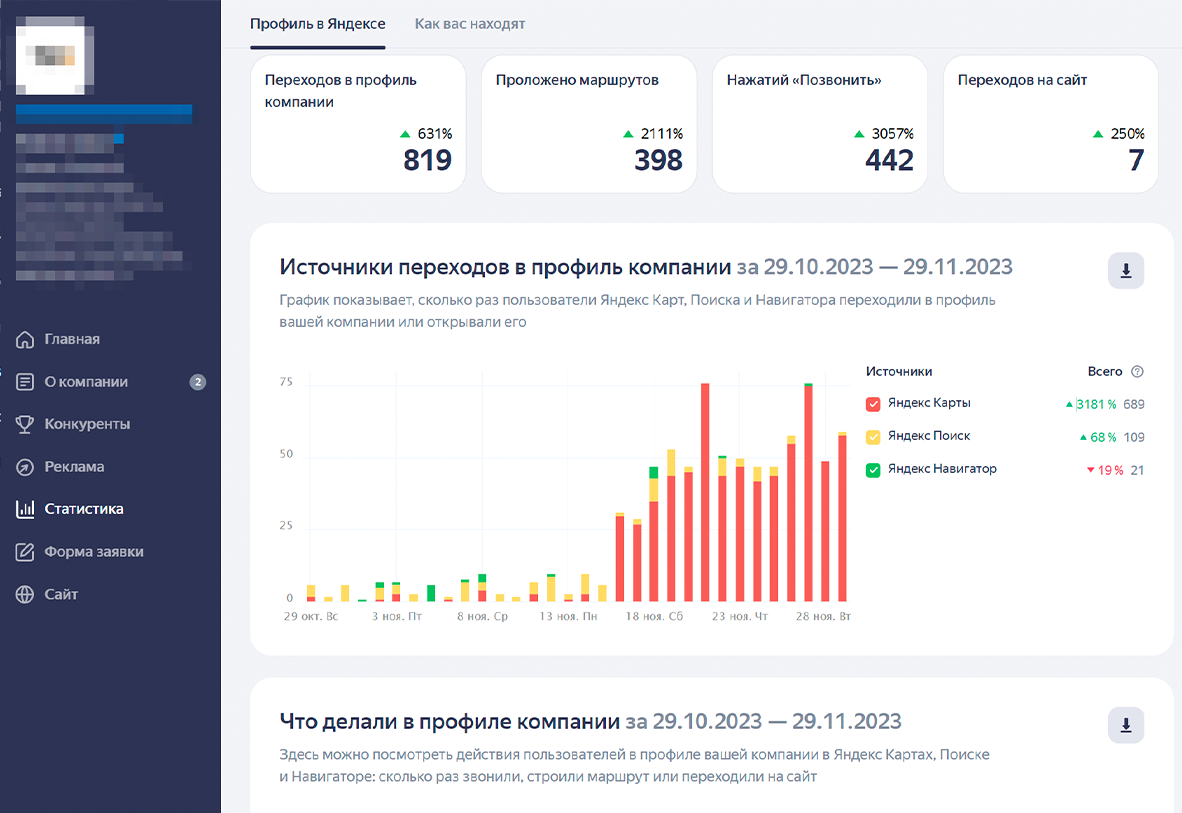1182x813 pixels.
Task: Switch to the Как вас находят tab
Action: [470, 24]
